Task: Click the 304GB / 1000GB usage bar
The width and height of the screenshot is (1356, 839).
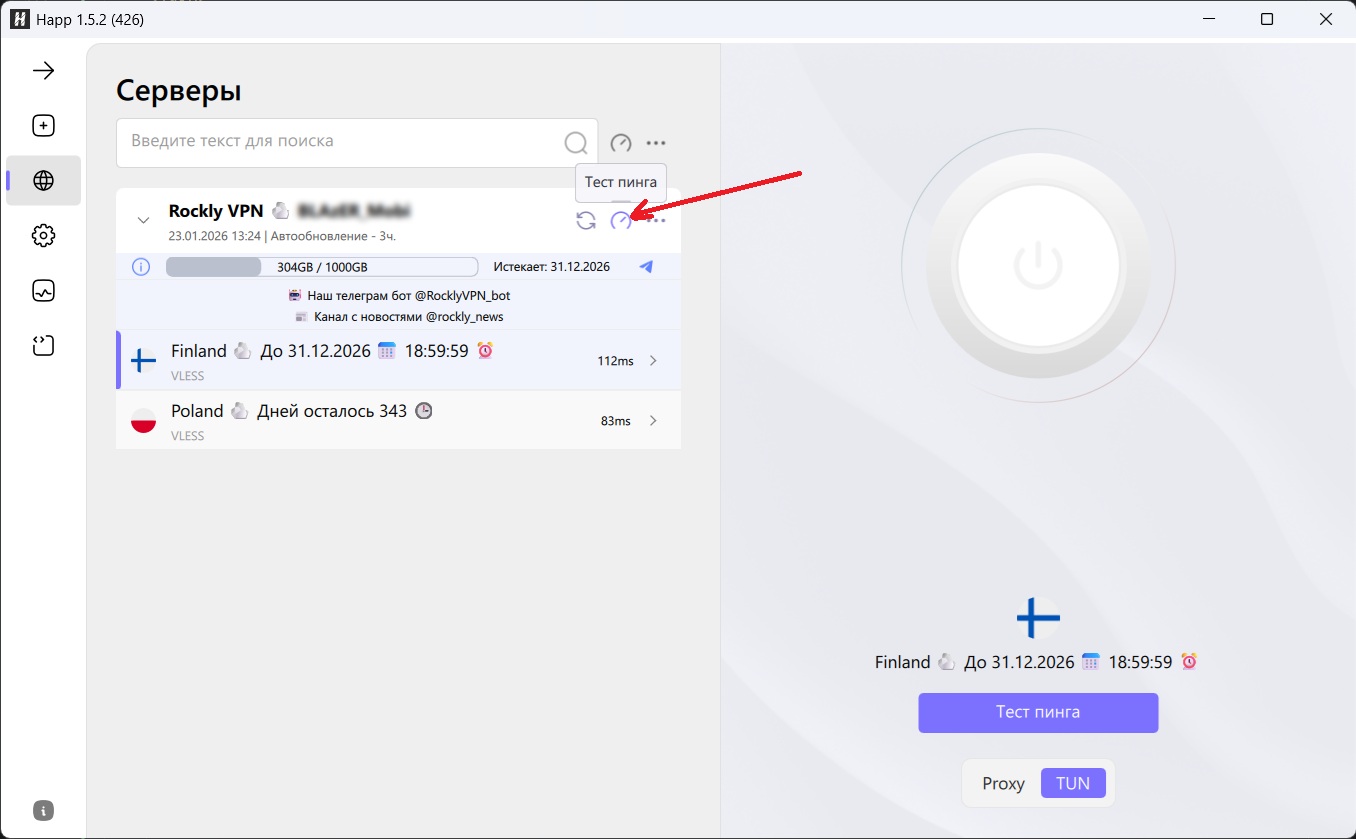Action: (321, 267)
